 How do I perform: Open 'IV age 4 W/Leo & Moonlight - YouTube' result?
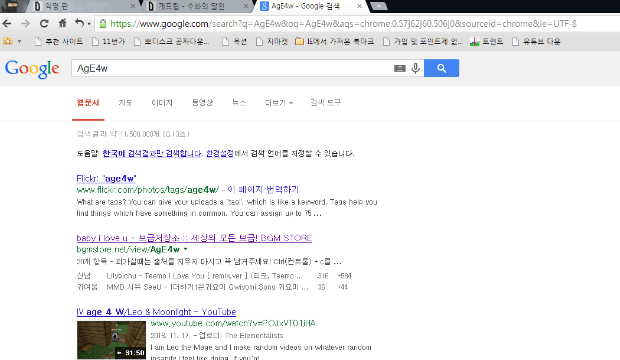(156, 312)
